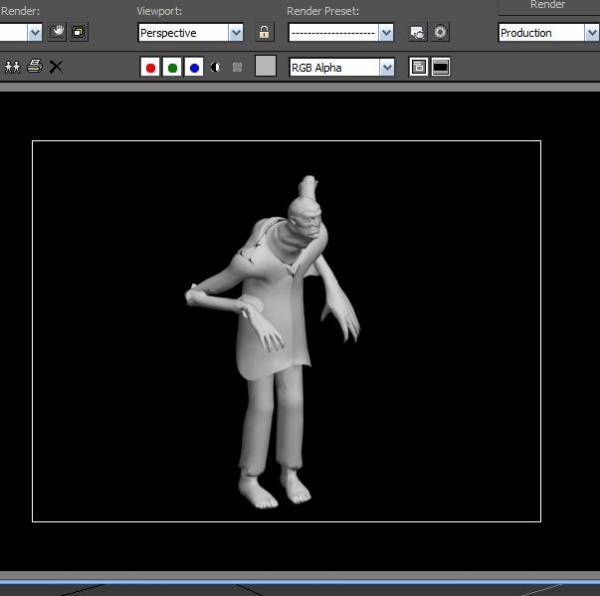This screenshot has width=600, height=596.
Task: Expand the Render Preset dropdown
Action: point(341,32)
